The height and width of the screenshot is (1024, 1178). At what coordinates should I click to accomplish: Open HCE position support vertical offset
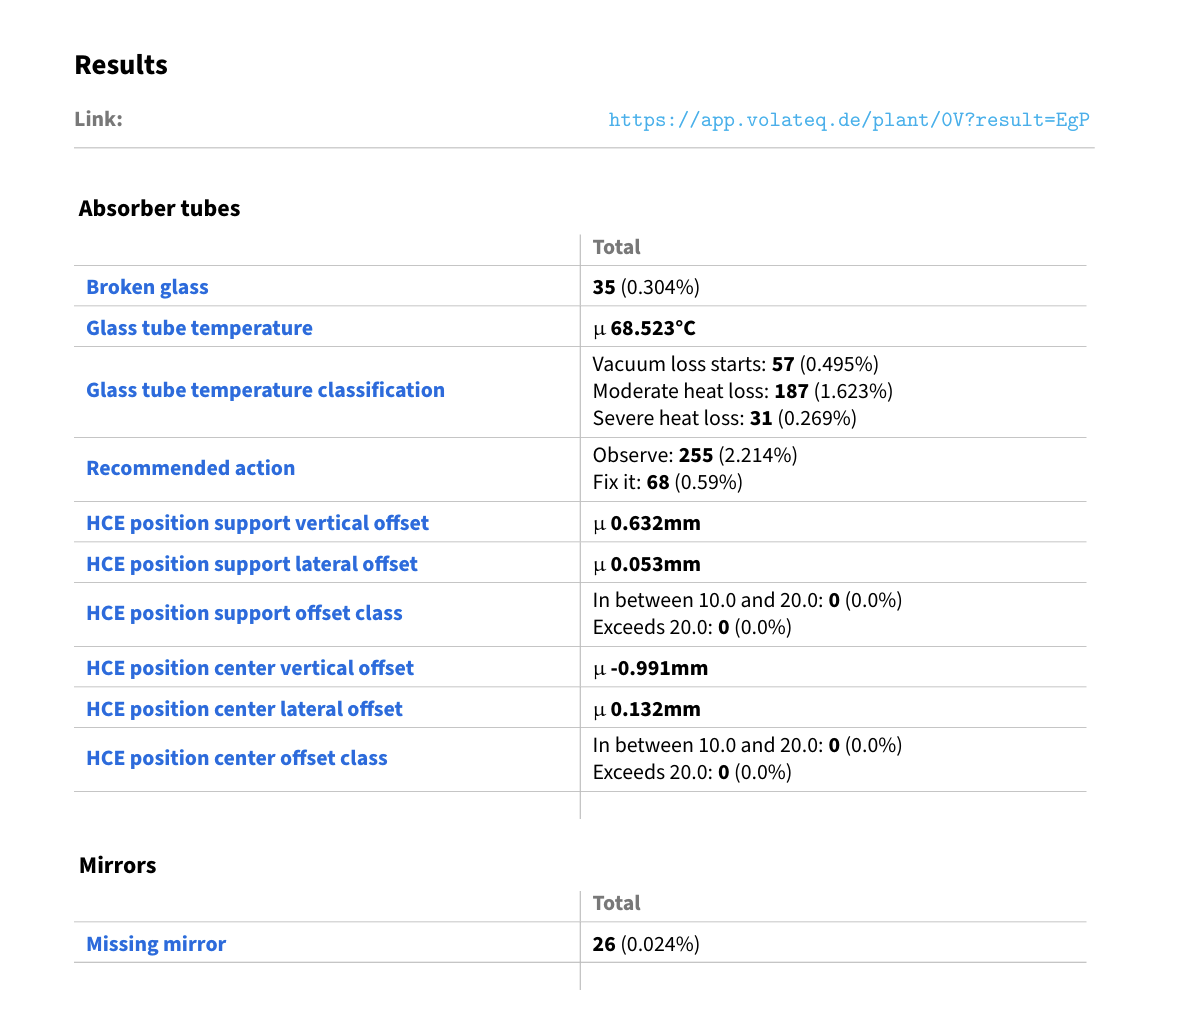(257, 523)
